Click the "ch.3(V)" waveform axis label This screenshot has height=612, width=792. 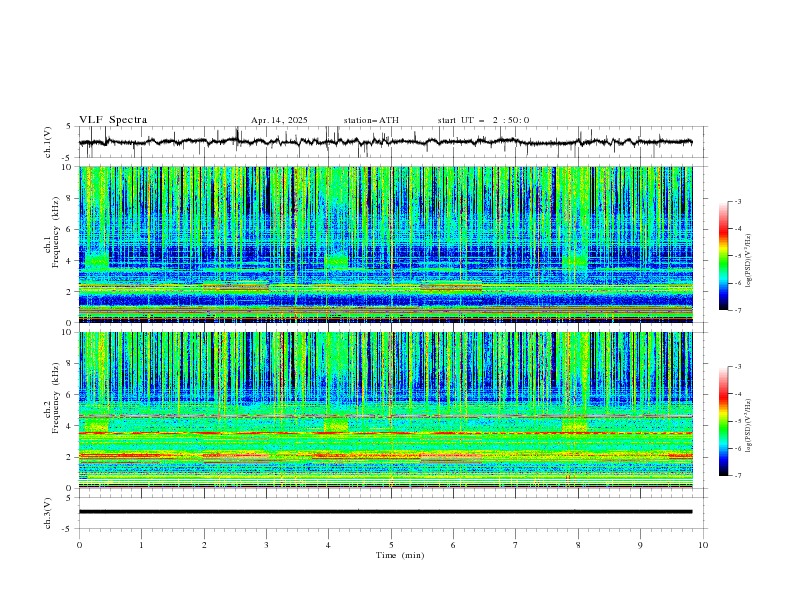tap(48, 513)
